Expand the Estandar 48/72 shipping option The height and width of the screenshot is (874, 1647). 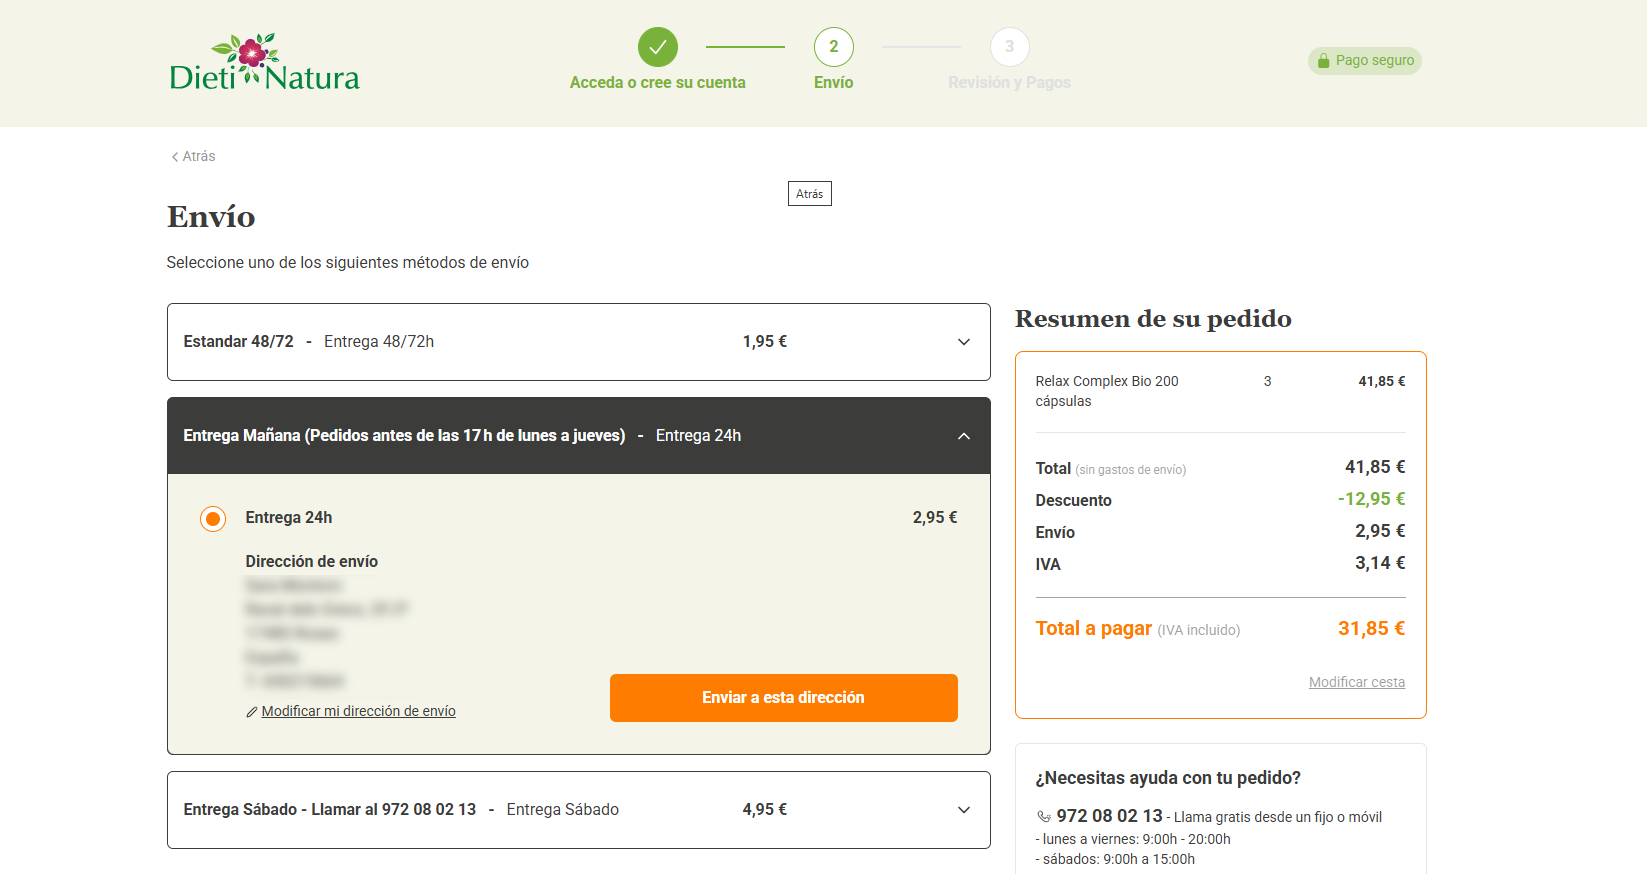pyautogui.click(x=963, y=342)
